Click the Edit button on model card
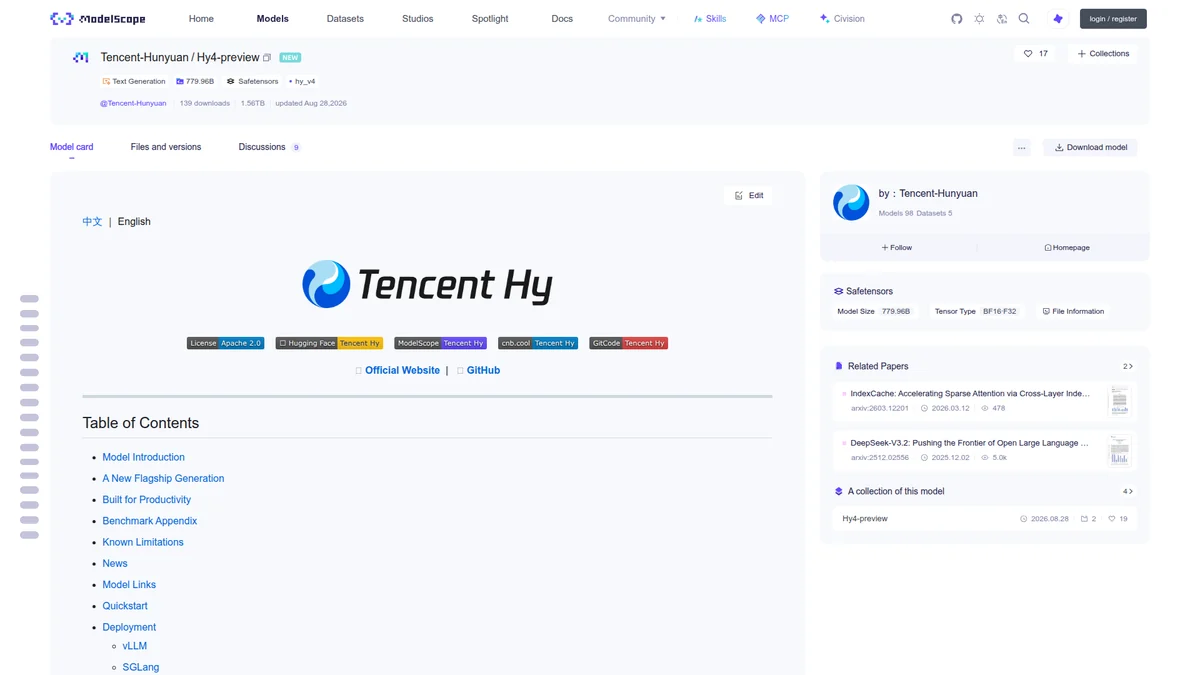The width and height of the screenshot is (1200, 675). click(x=748, y=196)
